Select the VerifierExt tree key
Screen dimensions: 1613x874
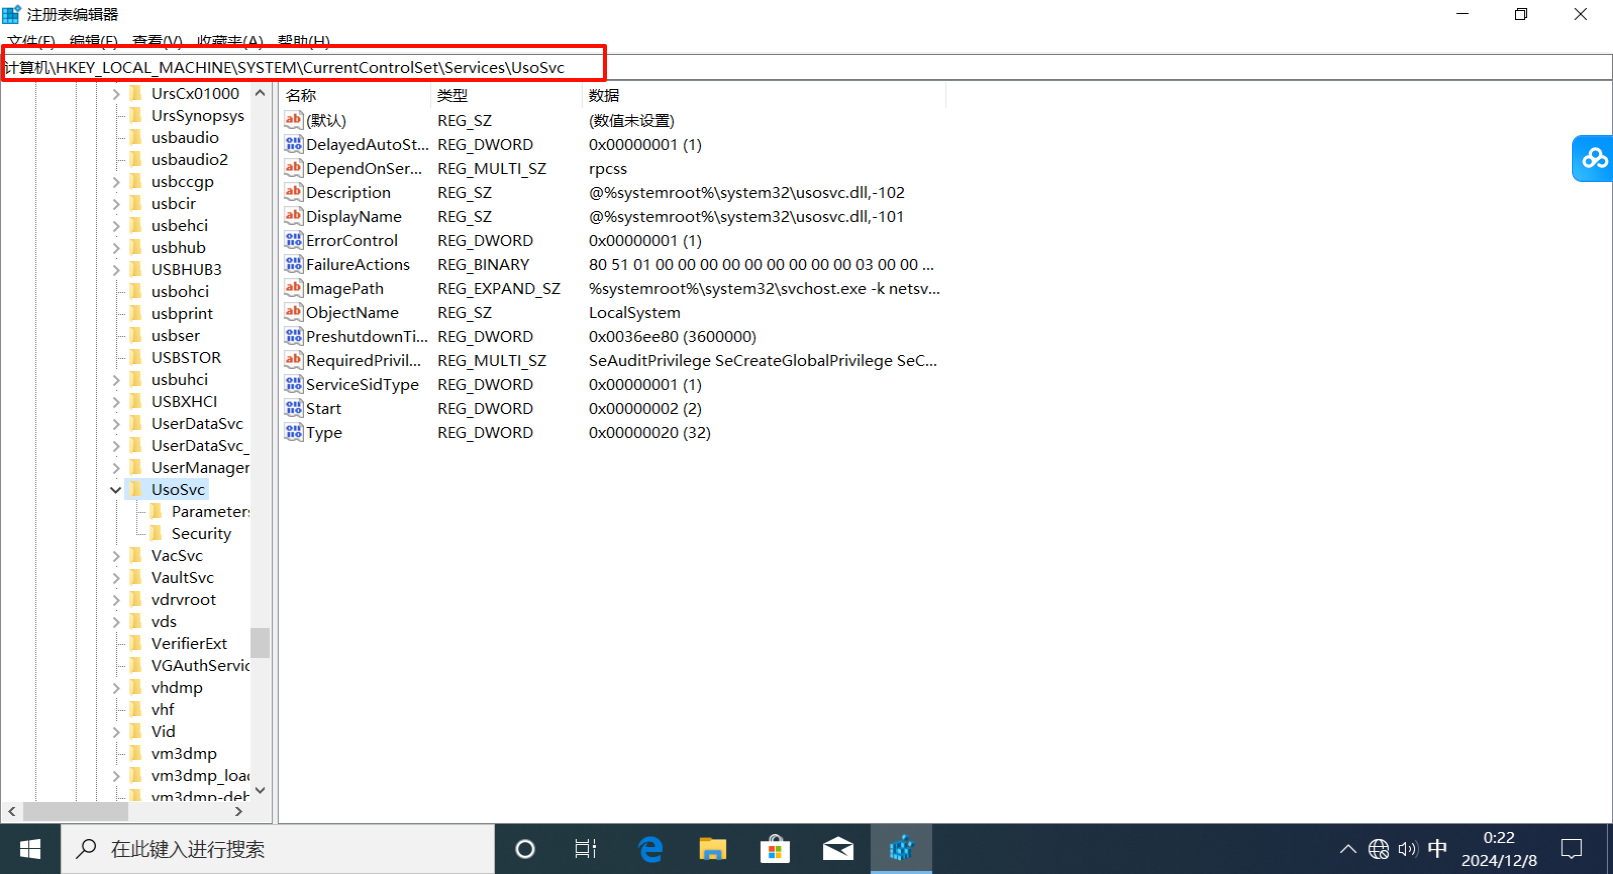click(x=189, y=643)
